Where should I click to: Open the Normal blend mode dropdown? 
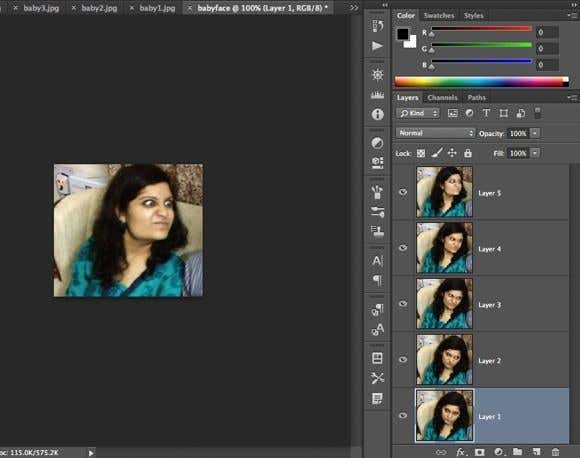click(435, 133)
